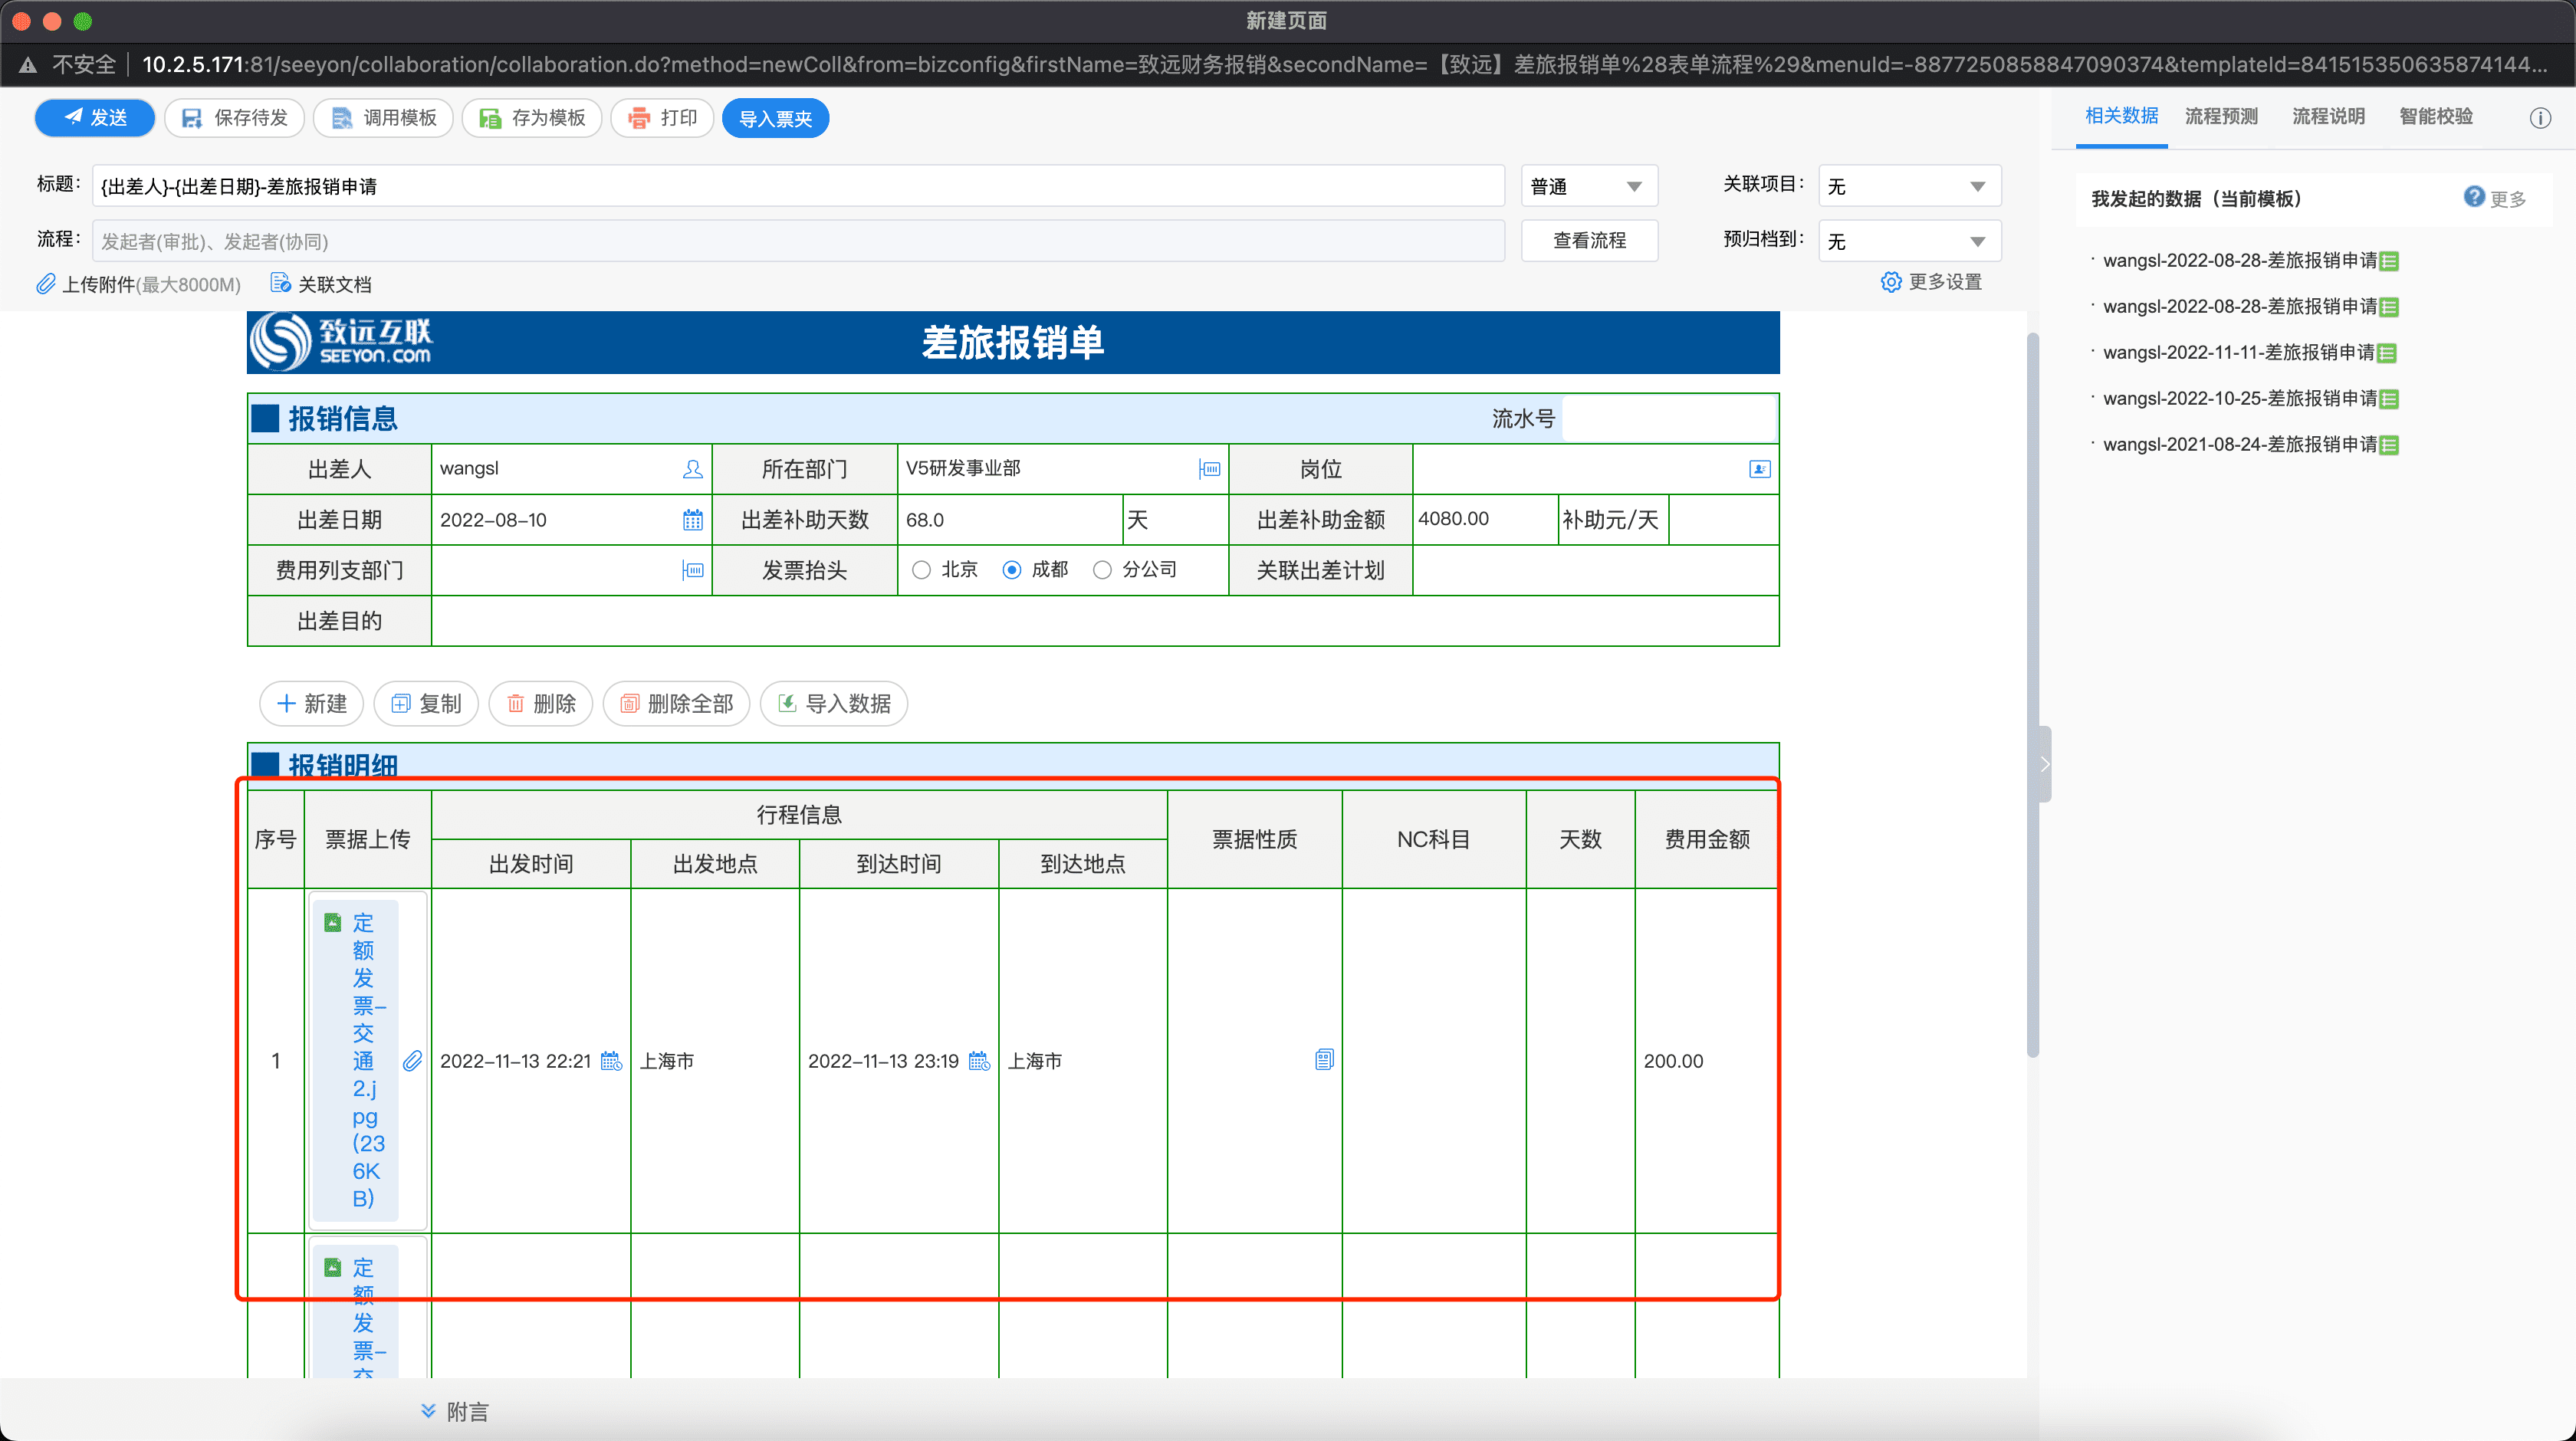Click form icon after wangsl-2021-08-24 entry
Viewport: 2576px width, 1441px height.
click(x=2389, y=445)
